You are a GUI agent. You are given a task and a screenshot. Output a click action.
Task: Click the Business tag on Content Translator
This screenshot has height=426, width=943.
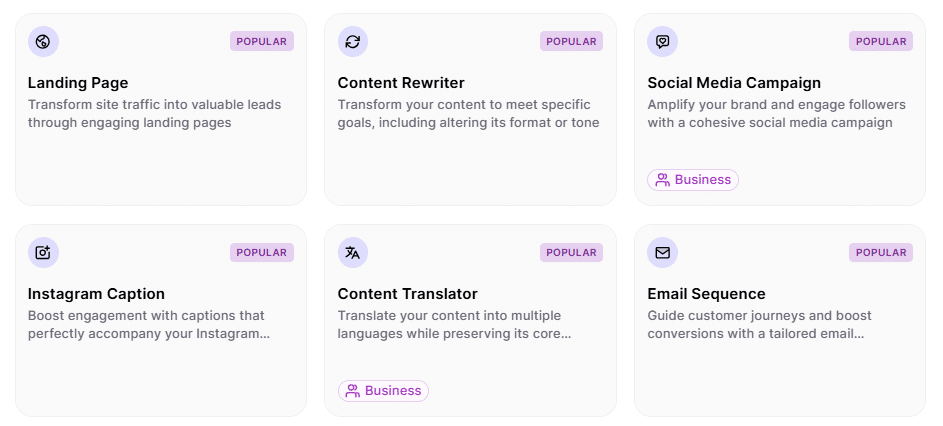pos(384,391)
